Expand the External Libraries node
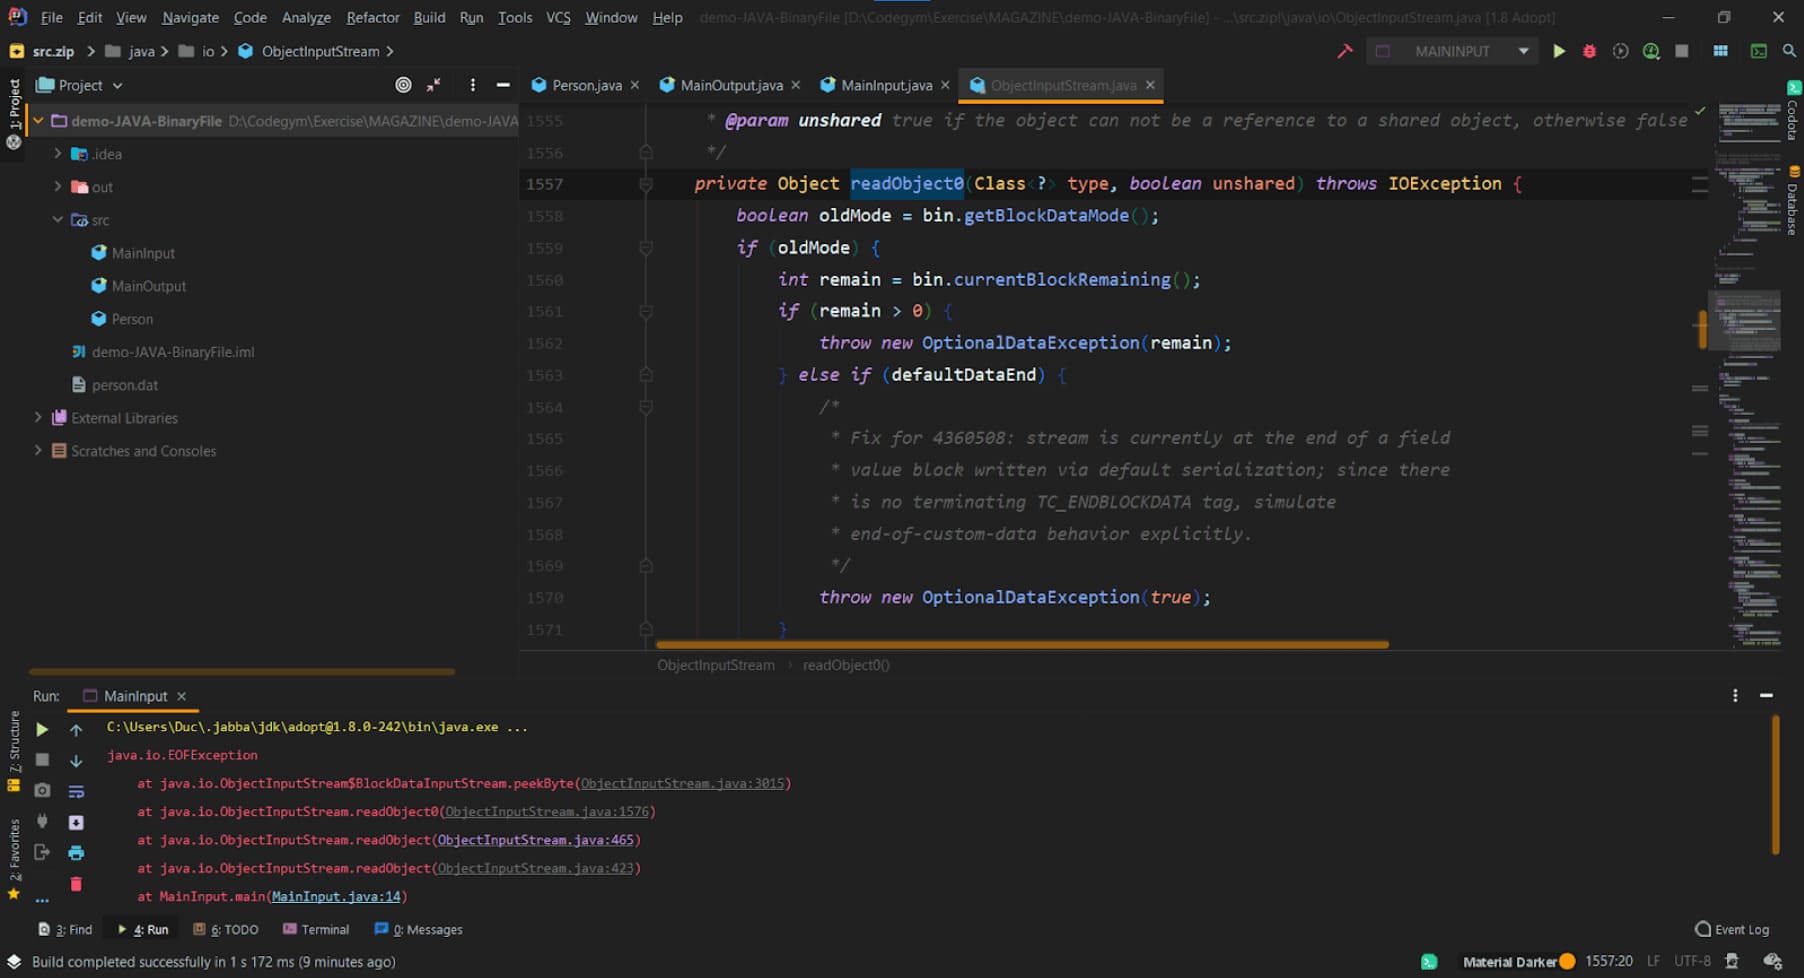Image resolution: width=1804 pixels, height=978 pixels. 38,418
